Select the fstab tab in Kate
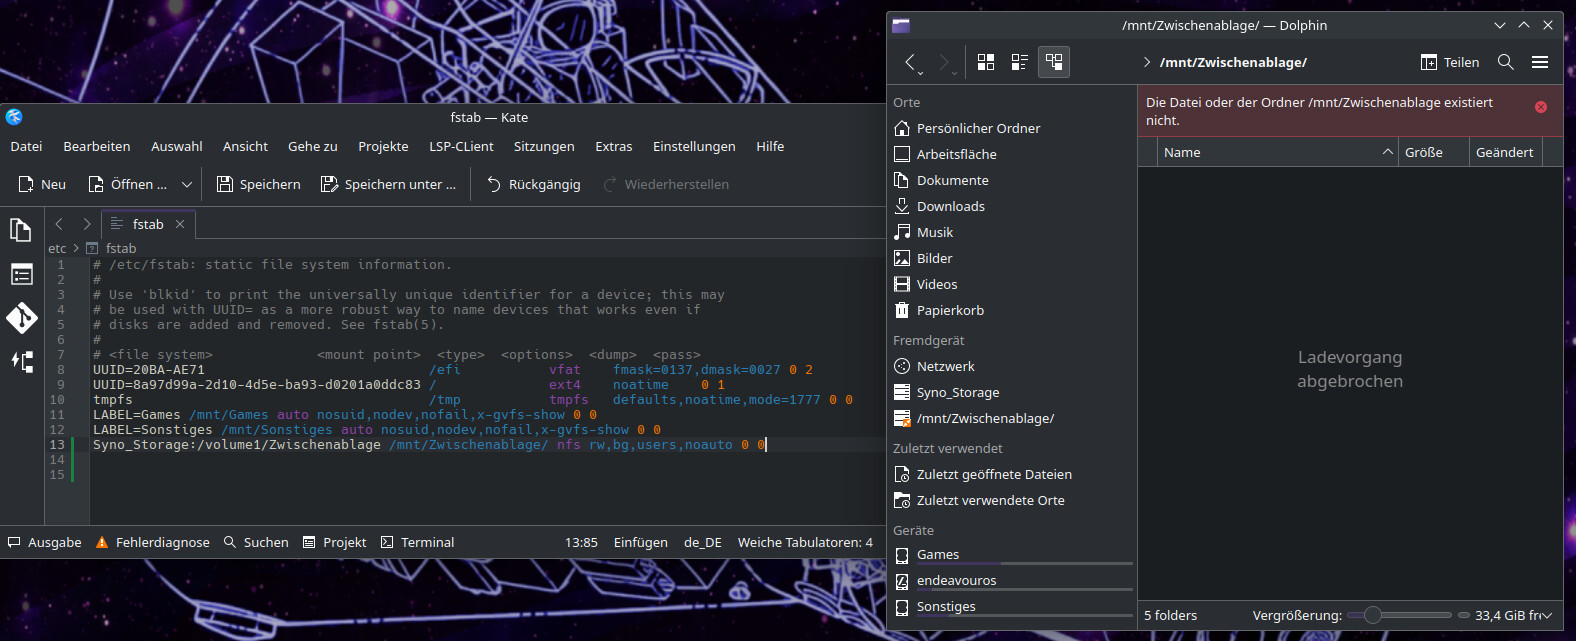This screenshot has height=641, width=1576. (147, 224)
